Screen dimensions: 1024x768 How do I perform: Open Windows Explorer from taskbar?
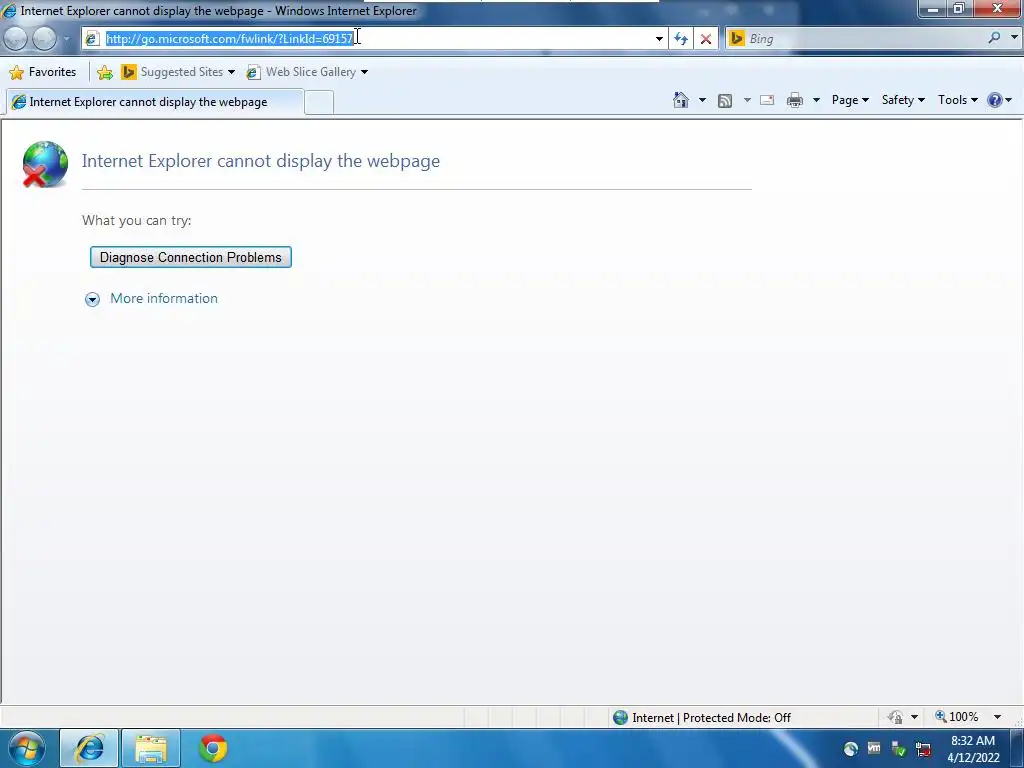[151, 748]
